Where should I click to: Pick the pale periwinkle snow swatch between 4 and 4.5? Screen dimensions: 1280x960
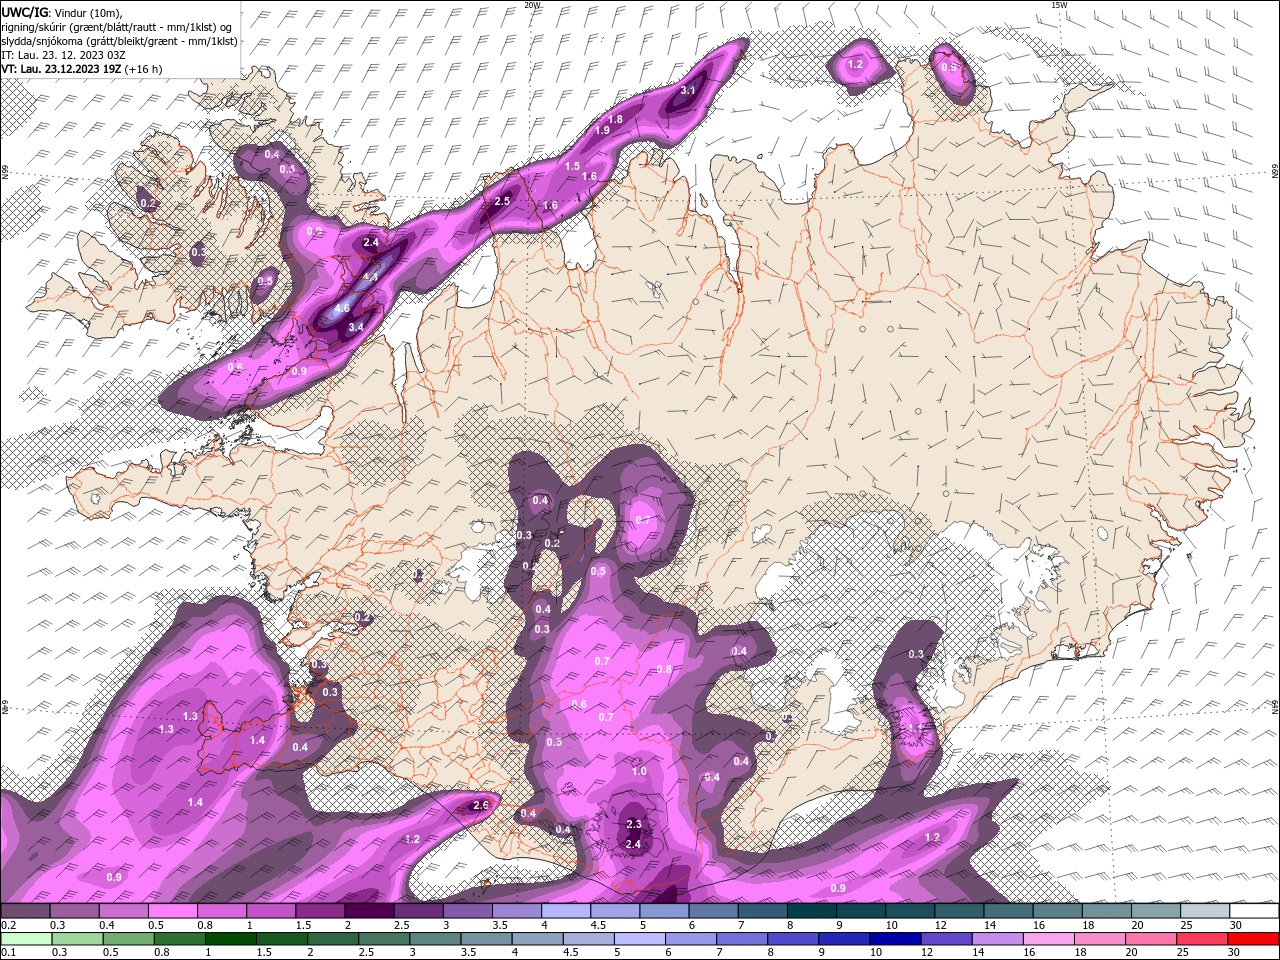point(566,911)
